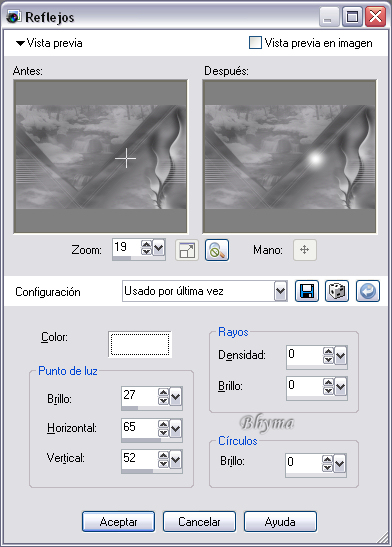This screenshot has width=392, height=547.
Task: Select the Mano pan tool icon
Action: click(305, 250)
